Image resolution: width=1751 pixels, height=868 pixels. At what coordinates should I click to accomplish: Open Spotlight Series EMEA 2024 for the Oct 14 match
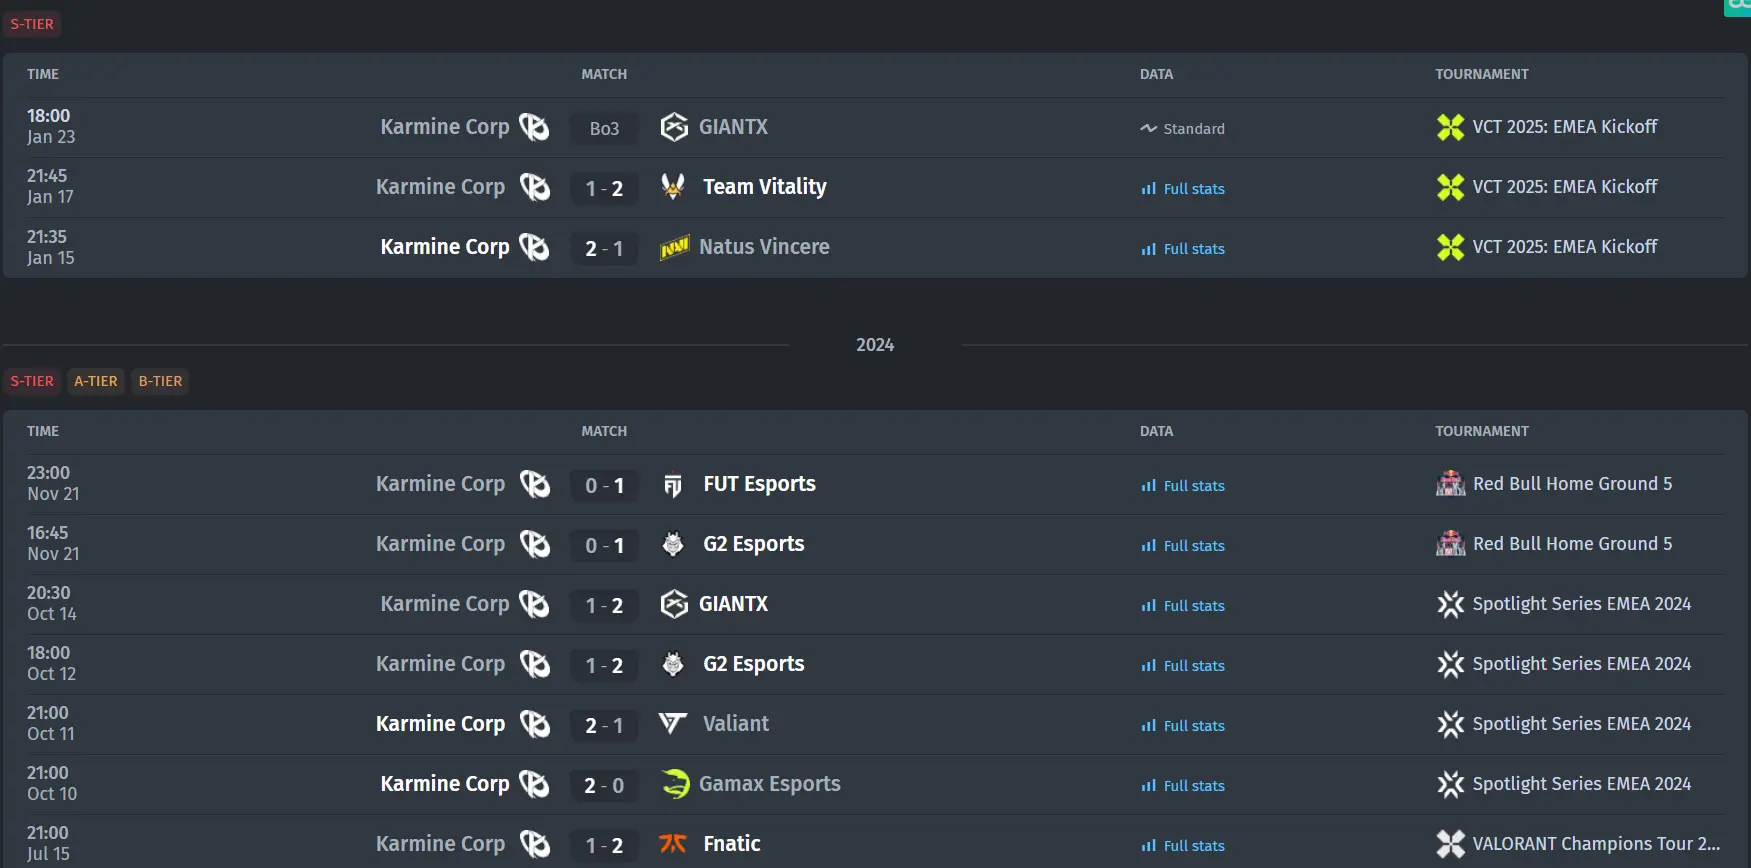coord(1581,604)
